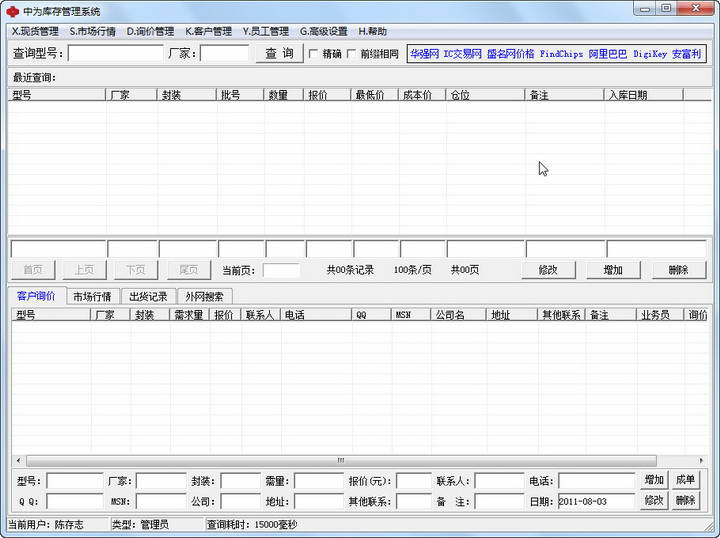This screenshot has width=720, height=538.
Task: Click the right arrow of the horizontal scrollbar
Action: pyautogui.click(x=702, y=460)
